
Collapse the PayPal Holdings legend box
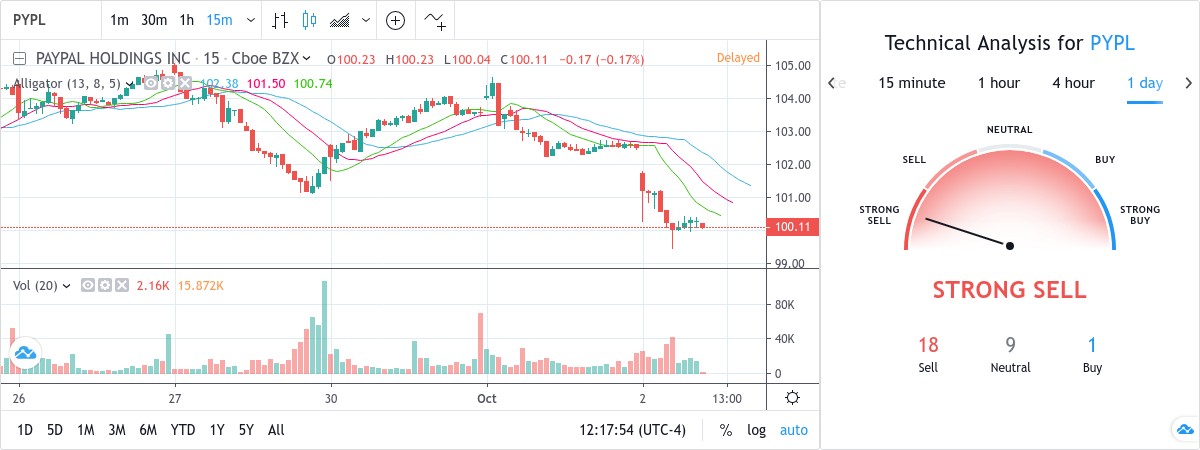pyautogui.click(x=17, y=58)
